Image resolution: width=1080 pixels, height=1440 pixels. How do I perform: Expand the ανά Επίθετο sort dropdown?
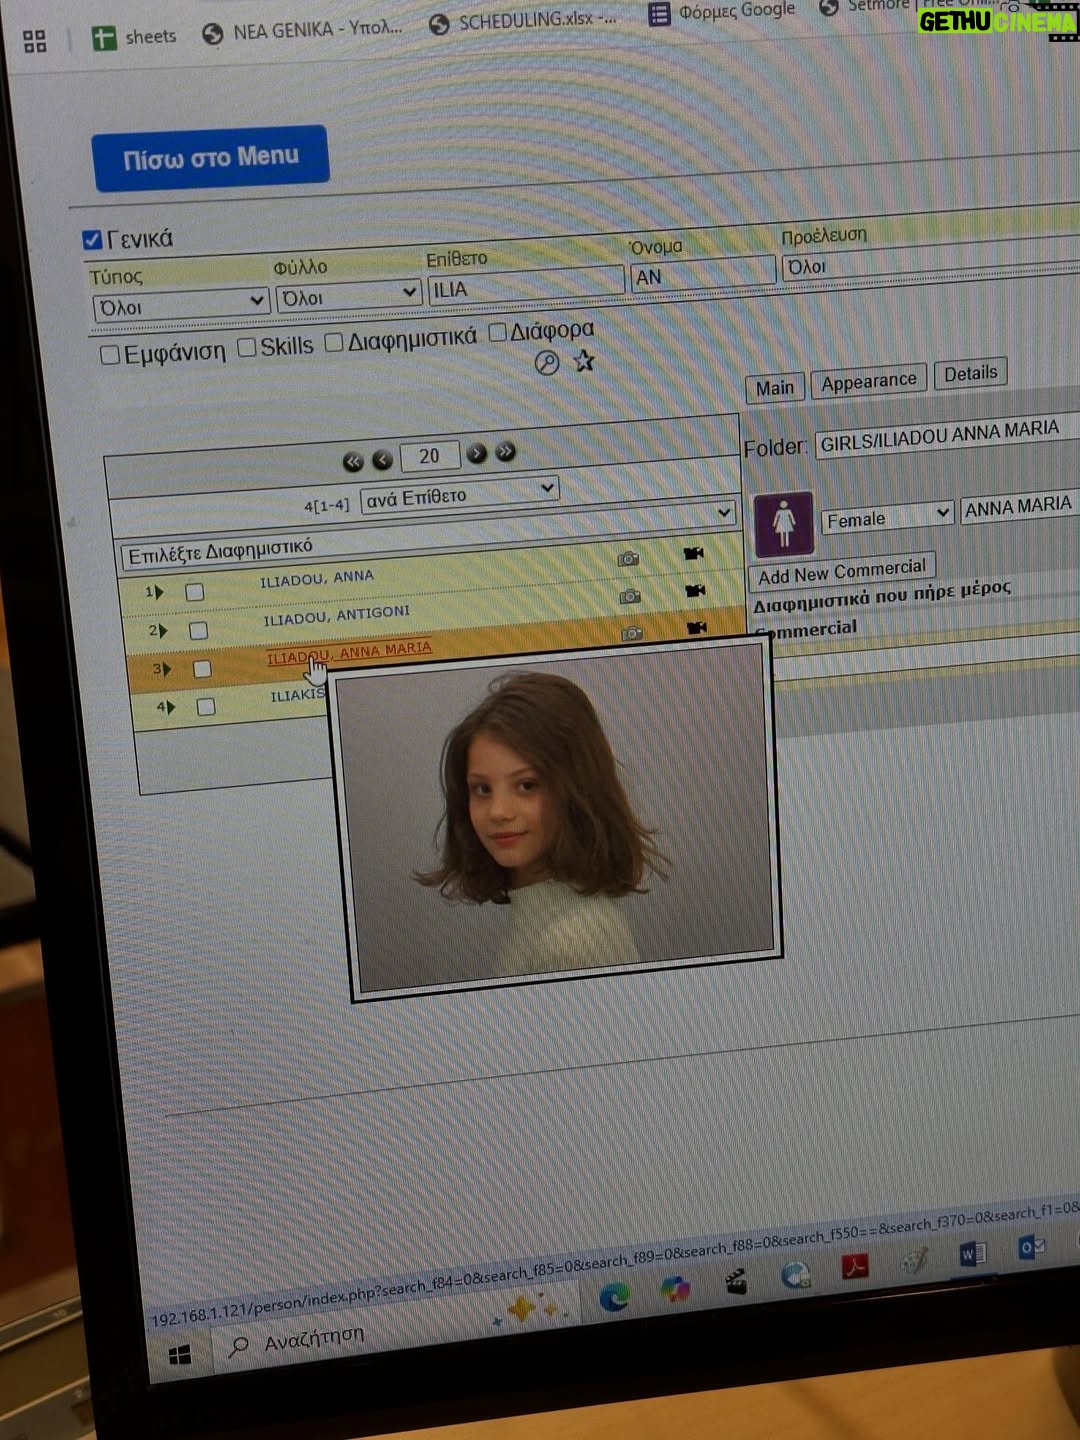[459, 495]
